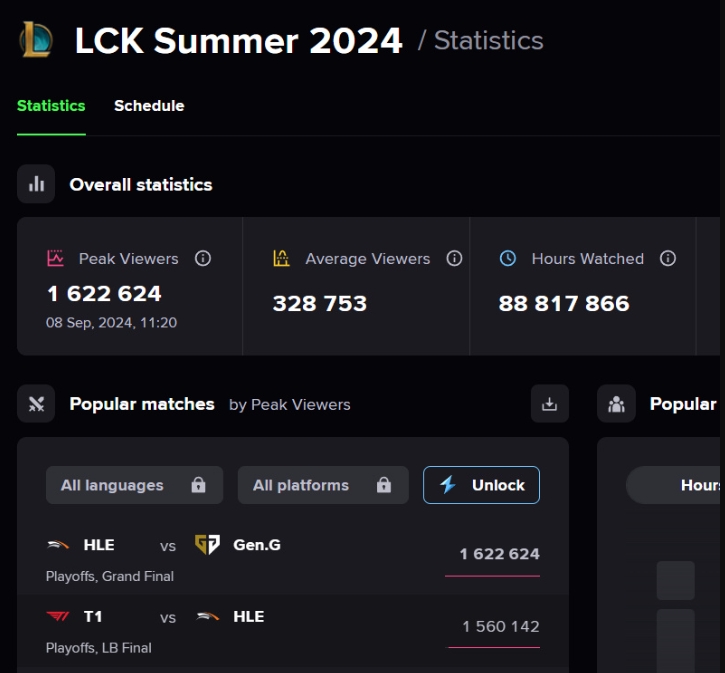Click the Popular teams people icon
The width and height of the screenshot is (725, 673).
tap(616, 404)
